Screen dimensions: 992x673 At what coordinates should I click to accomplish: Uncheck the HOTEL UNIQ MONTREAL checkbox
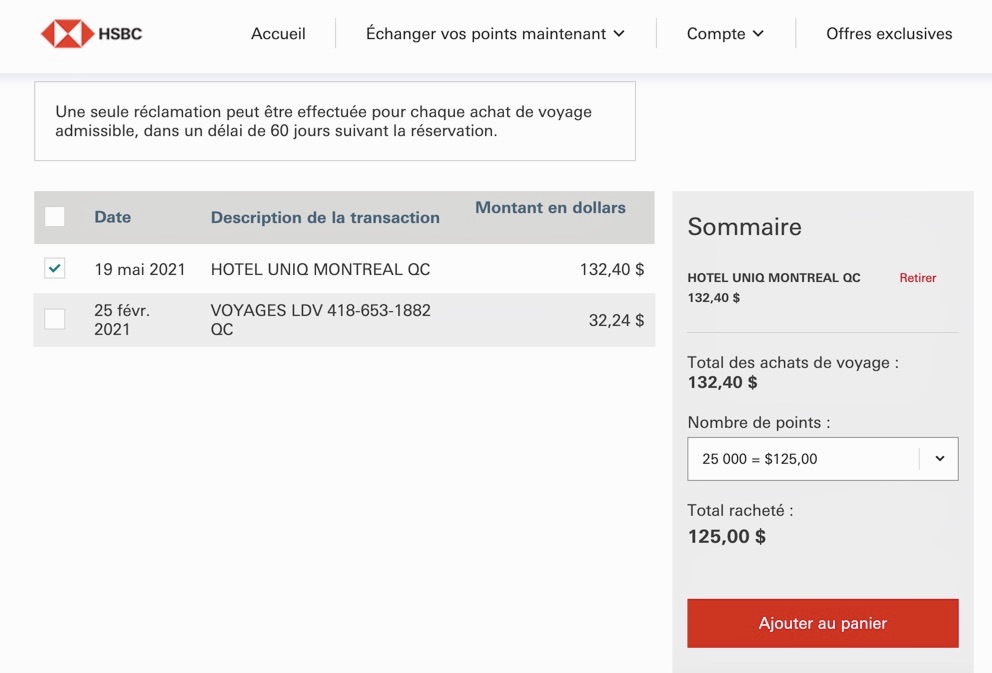coord(55,268)
